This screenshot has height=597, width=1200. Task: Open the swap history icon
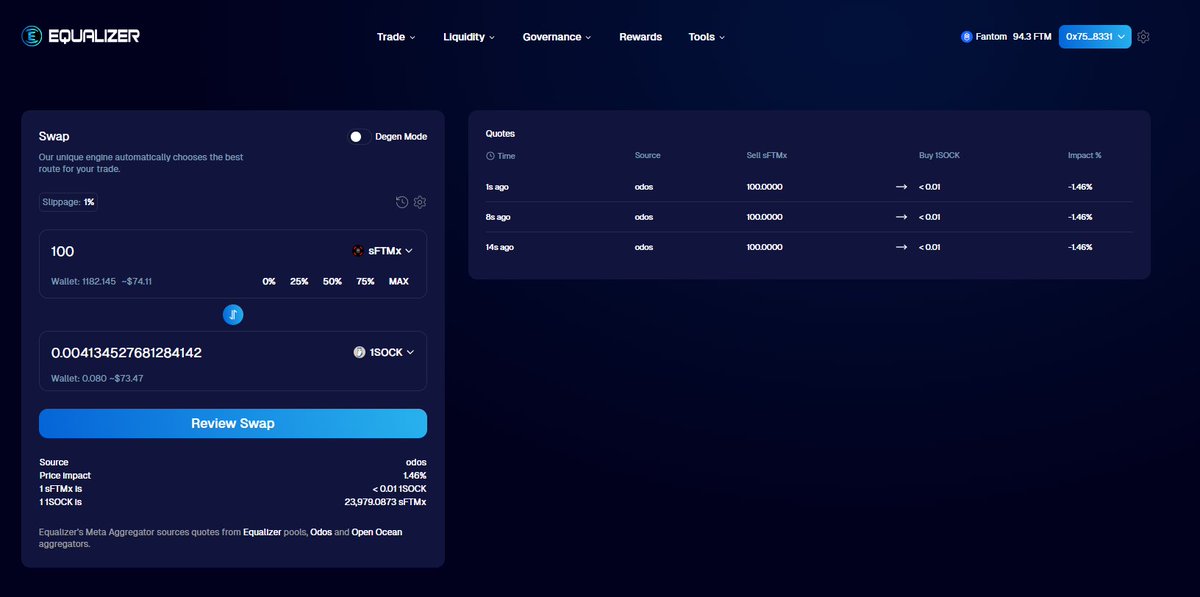click(x=402, y=202)
